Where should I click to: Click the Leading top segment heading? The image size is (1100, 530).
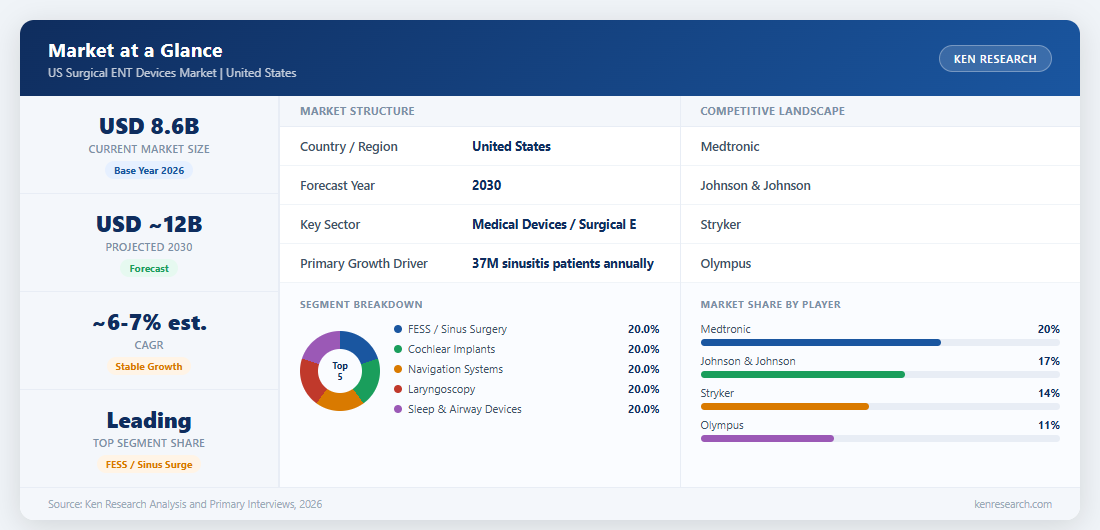149,420
